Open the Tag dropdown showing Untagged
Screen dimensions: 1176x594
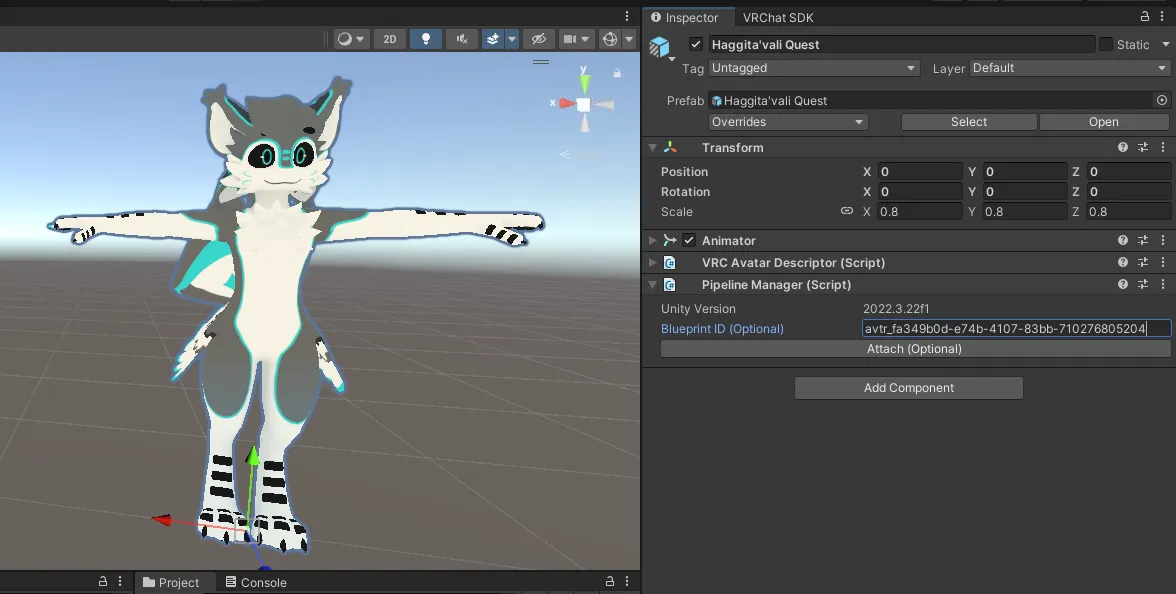click(x=814, y=68)
